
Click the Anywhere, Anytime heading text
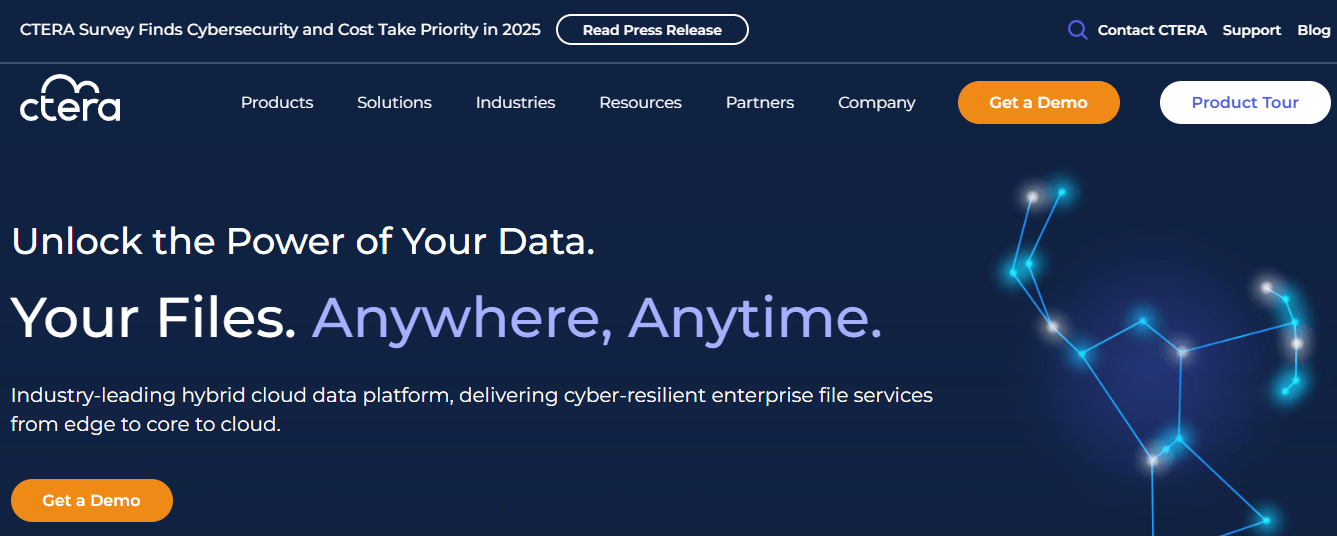click(597, 317)
